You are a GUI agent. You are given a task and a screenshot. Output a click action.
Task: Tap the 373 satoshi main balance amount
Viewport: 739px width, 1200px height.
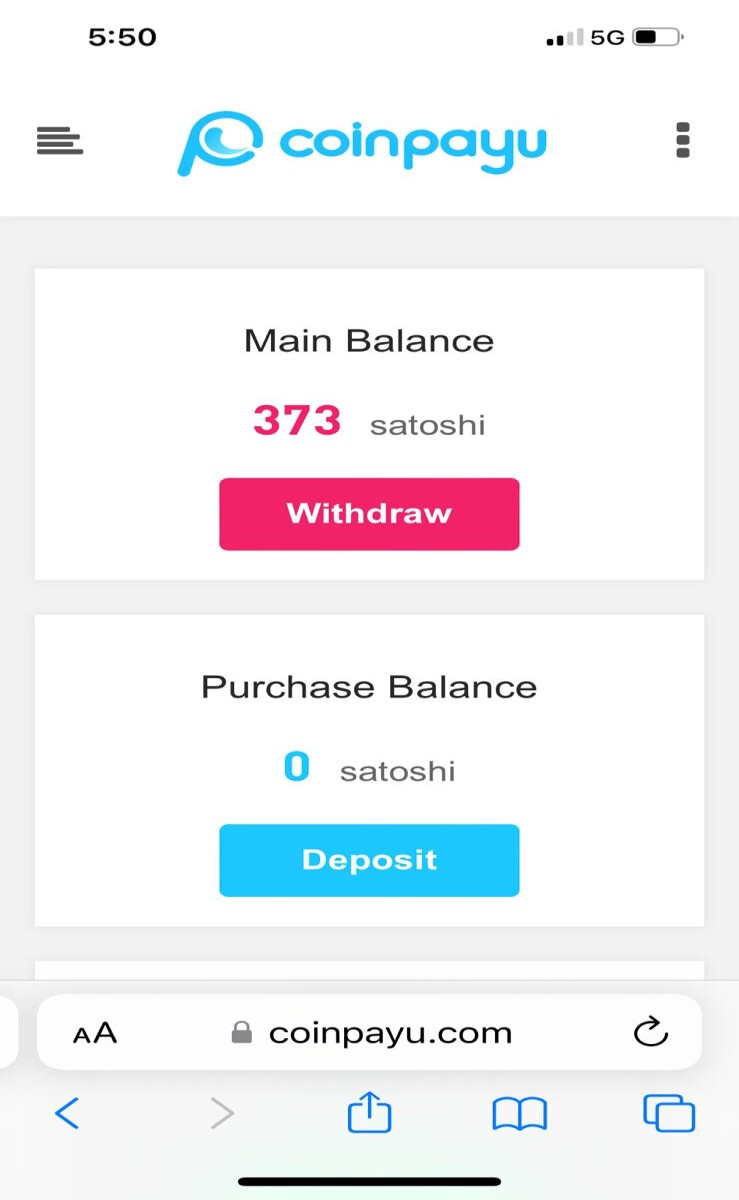369,421
